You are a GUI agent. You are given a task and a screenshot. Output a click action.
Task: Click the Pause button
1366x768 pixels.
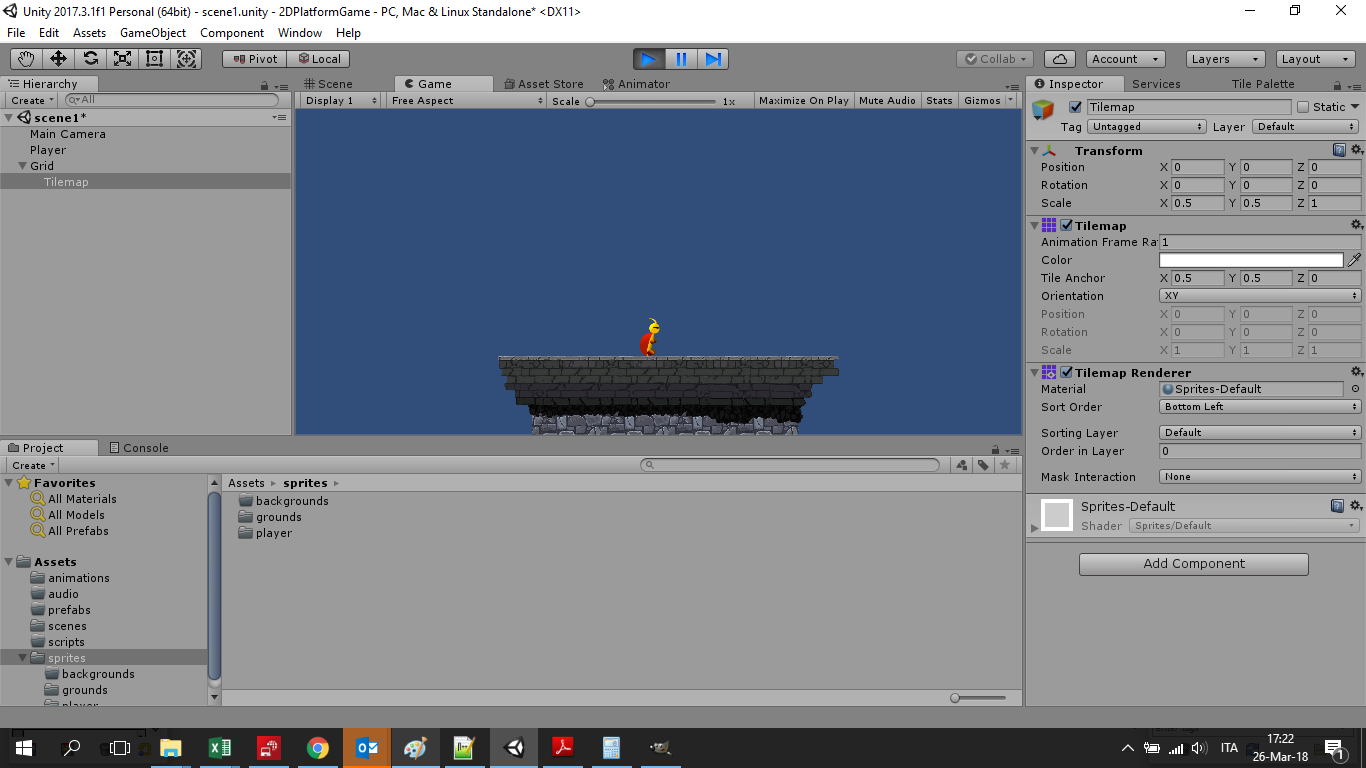[681, 59]
